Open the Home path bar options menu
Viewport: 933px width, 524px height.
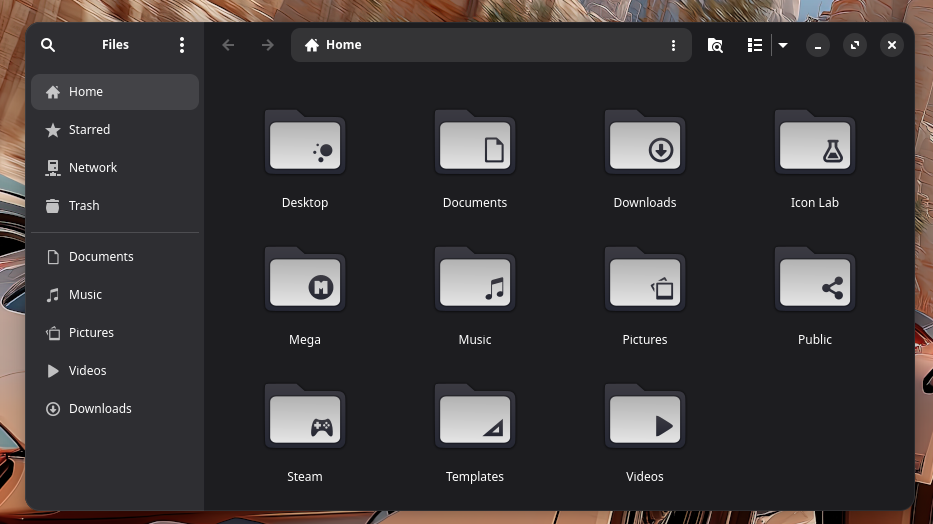coord(673,45)
